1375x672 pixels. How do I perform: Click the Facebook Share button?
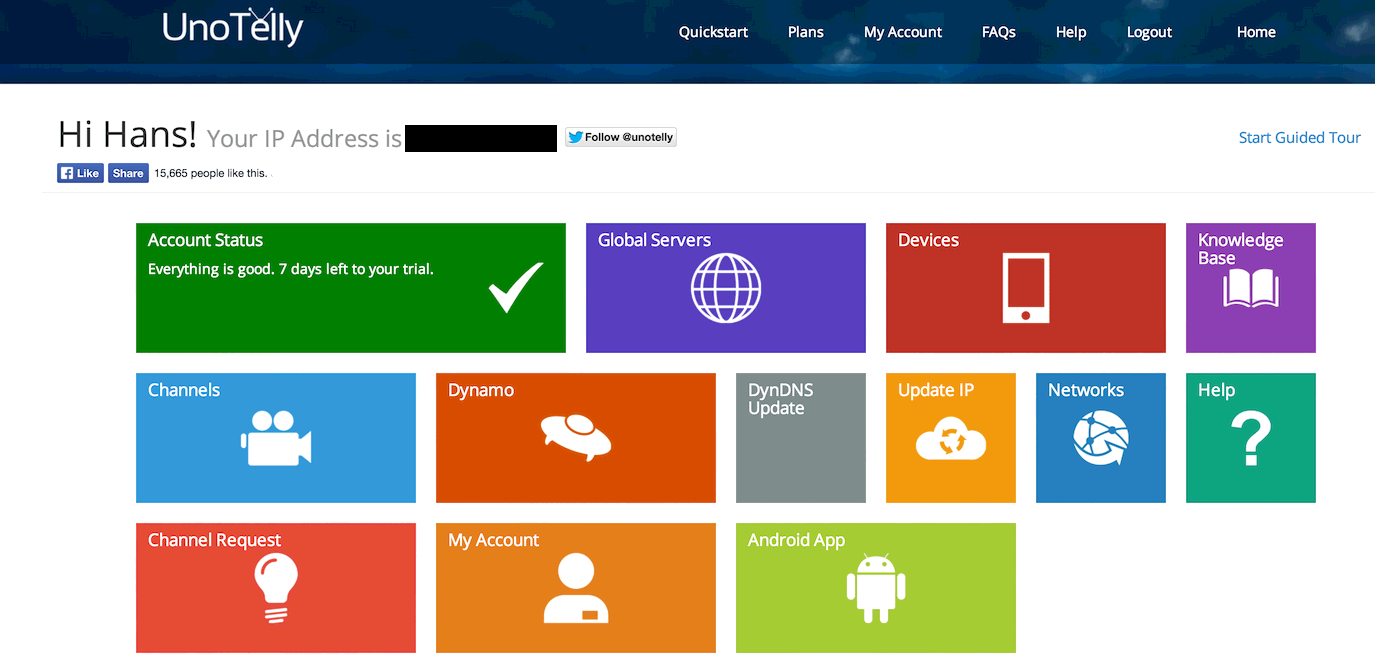click(128, 173)
